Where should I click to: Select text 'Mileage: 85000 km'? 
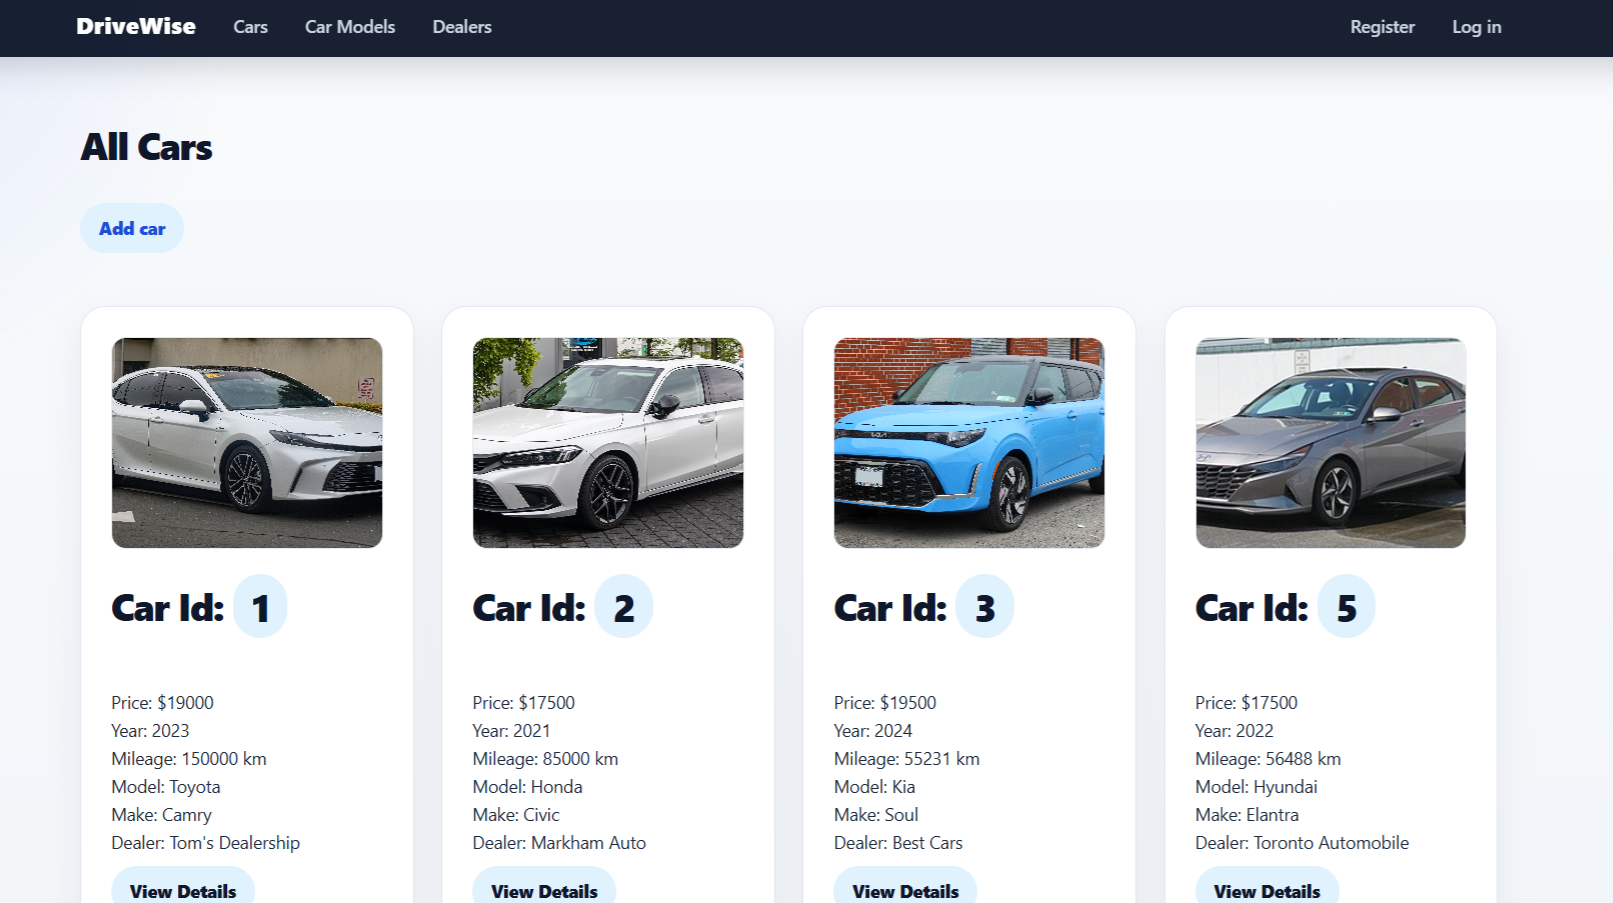click(x=545, y=759)
